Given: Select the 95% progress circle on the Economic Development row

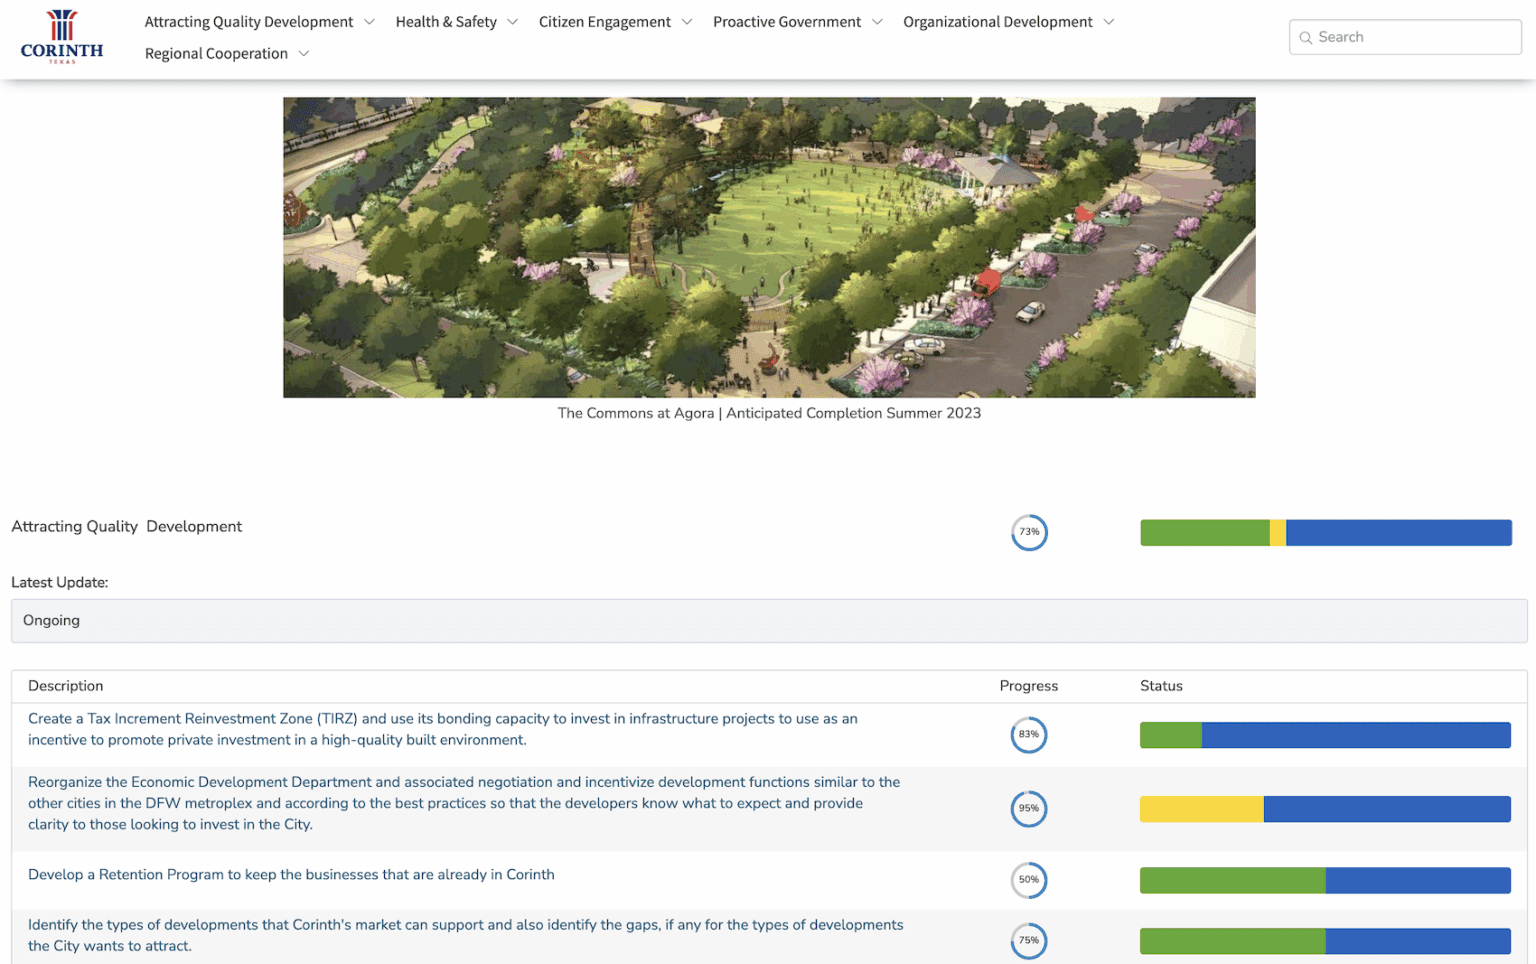Looking at the screenshot, I should [1029, 809].
